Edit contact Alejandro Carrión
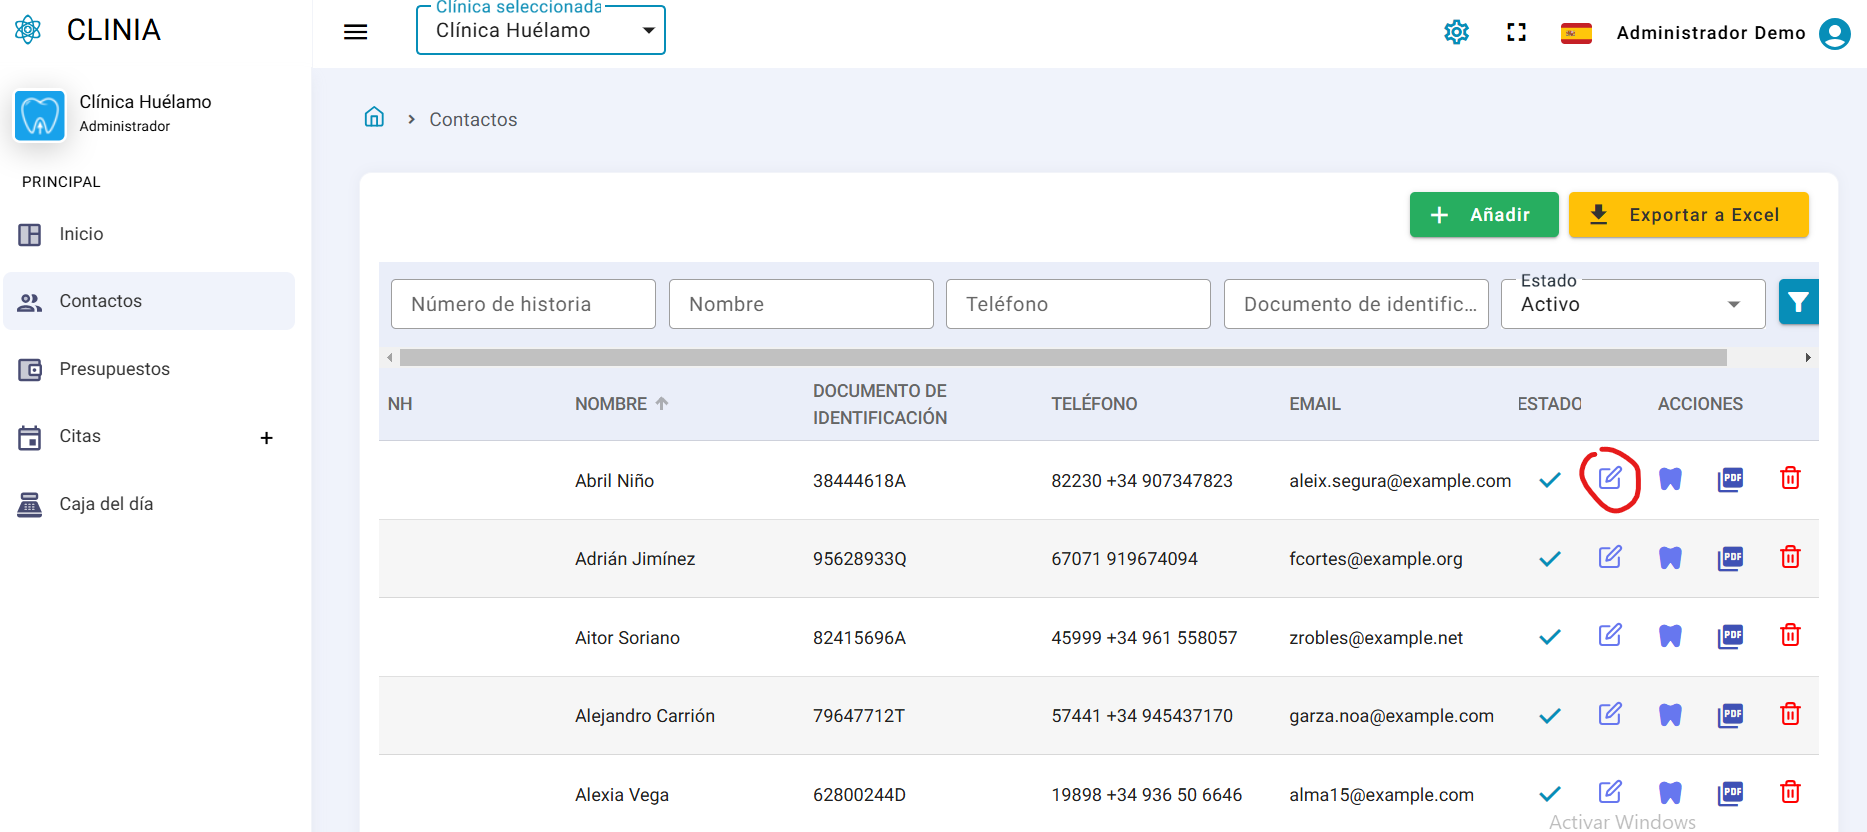The height and width of the screenshot is (832, 1867). (x=1610, y=714)
